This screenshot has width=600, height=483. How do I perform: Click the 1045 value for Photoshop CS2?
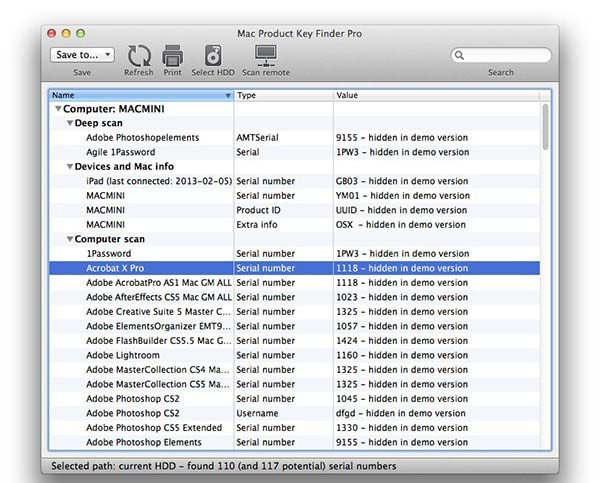pyautogui.click(x=402, y=399)
